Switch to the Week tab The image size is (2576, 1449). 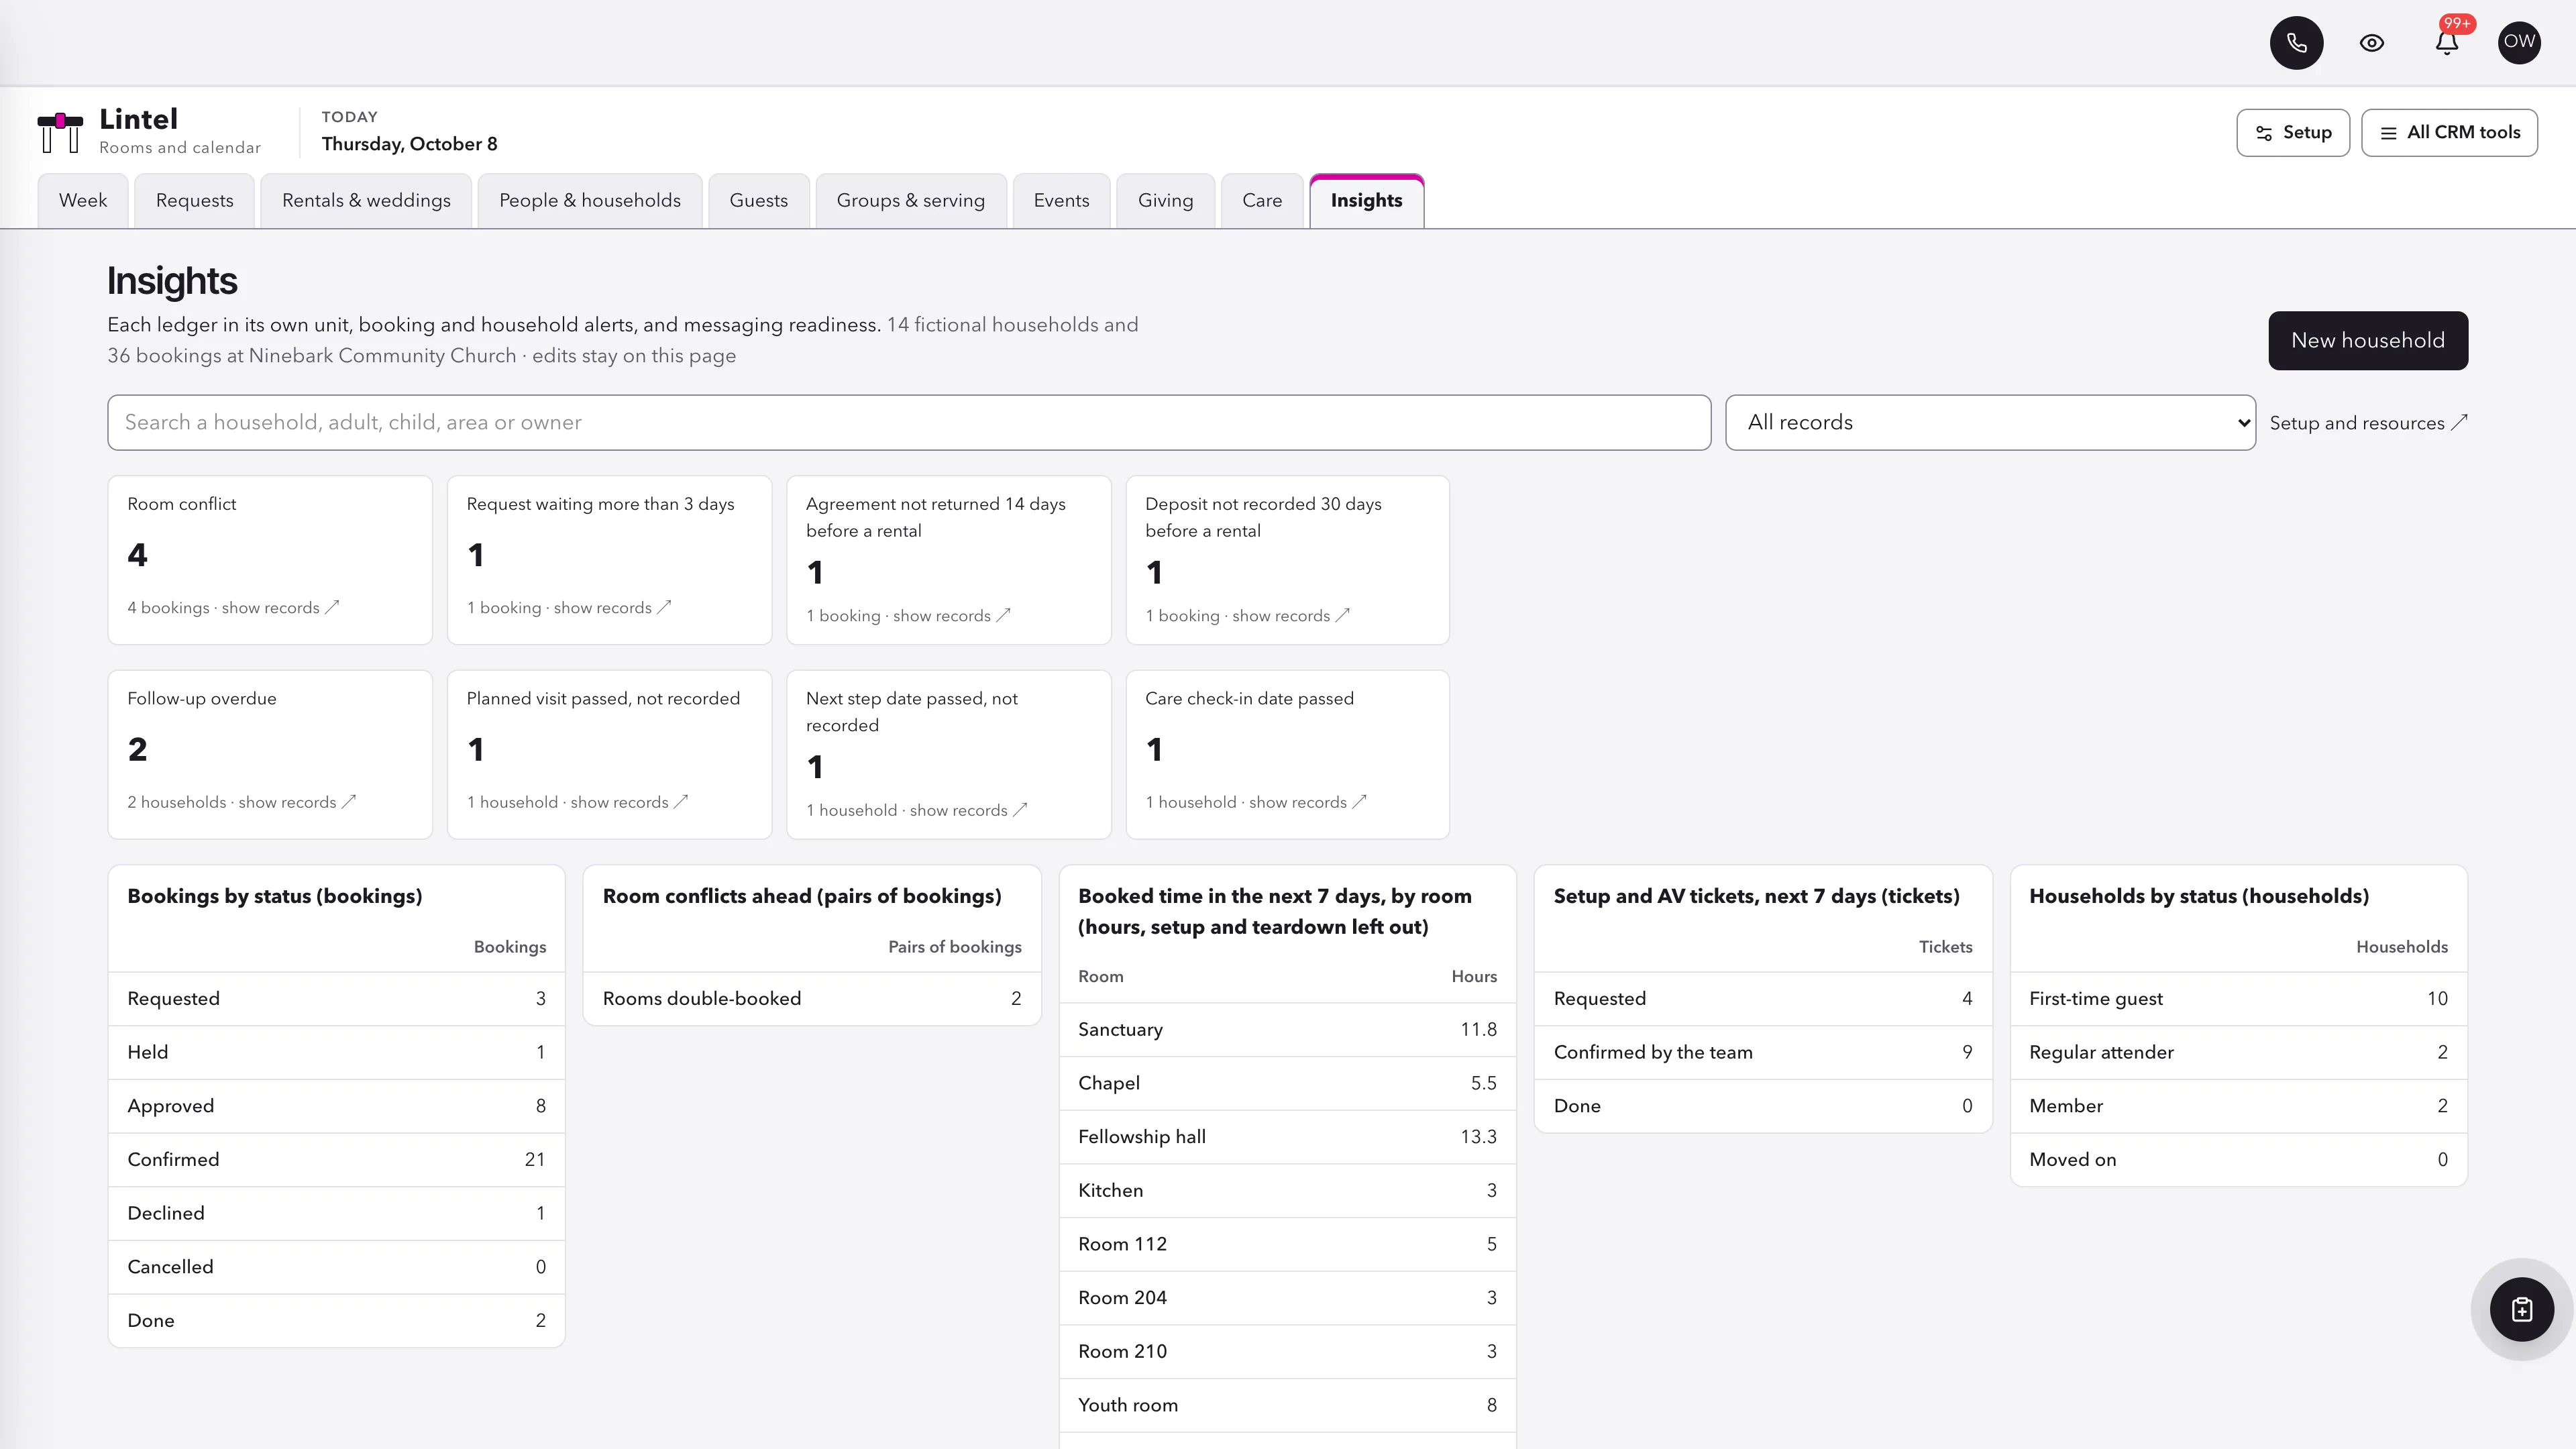click(x=83, y=201)
